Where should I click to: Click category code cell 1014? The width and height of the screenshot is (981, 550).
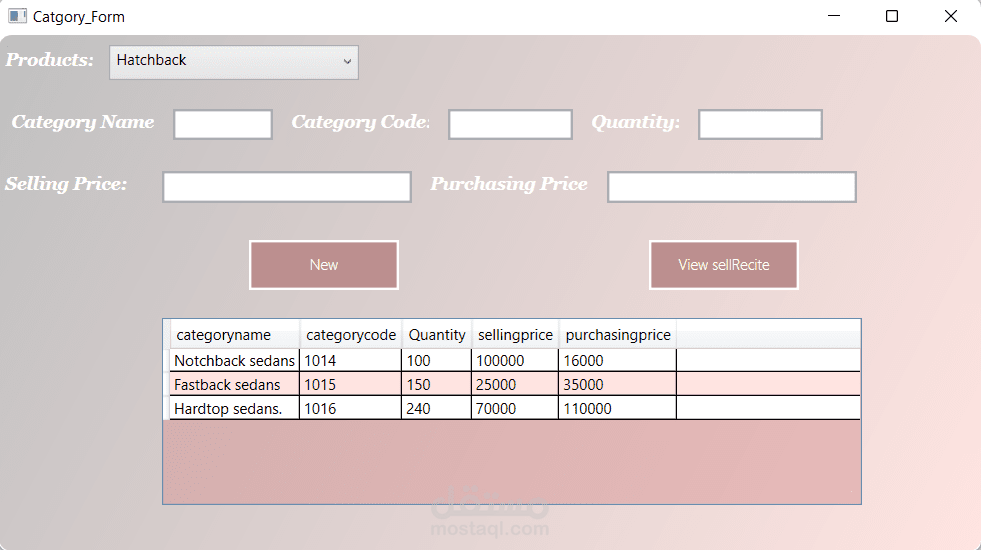point(350,360)
